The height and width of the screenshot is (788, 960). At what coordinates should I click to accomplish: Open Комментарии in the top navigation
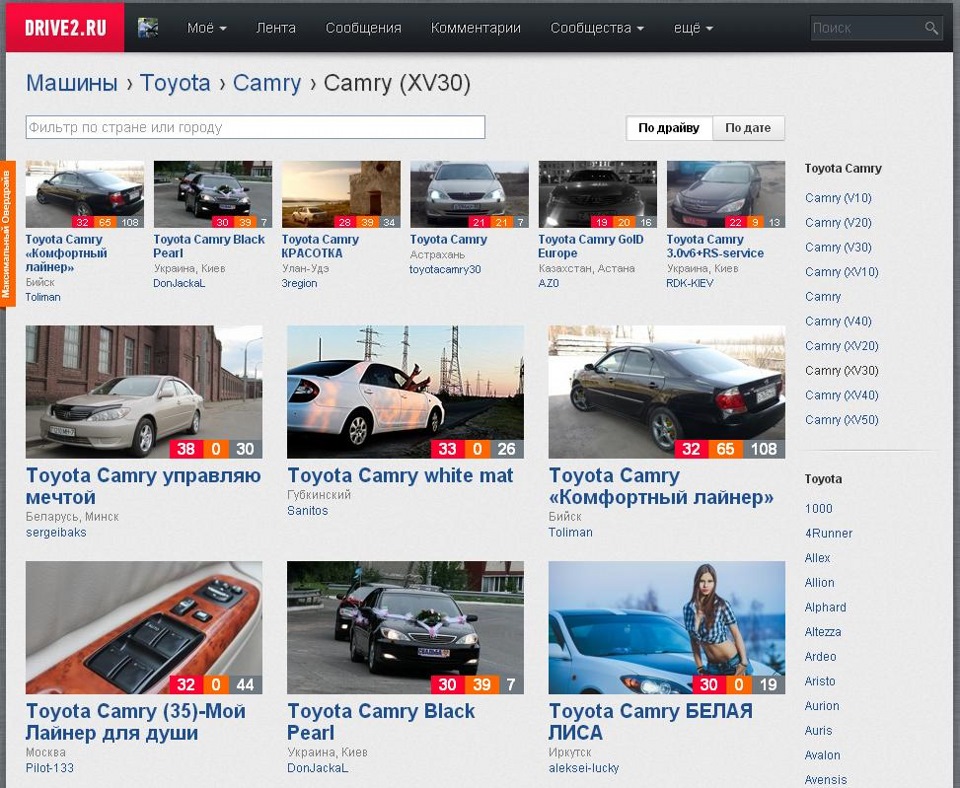pos(476,28)
